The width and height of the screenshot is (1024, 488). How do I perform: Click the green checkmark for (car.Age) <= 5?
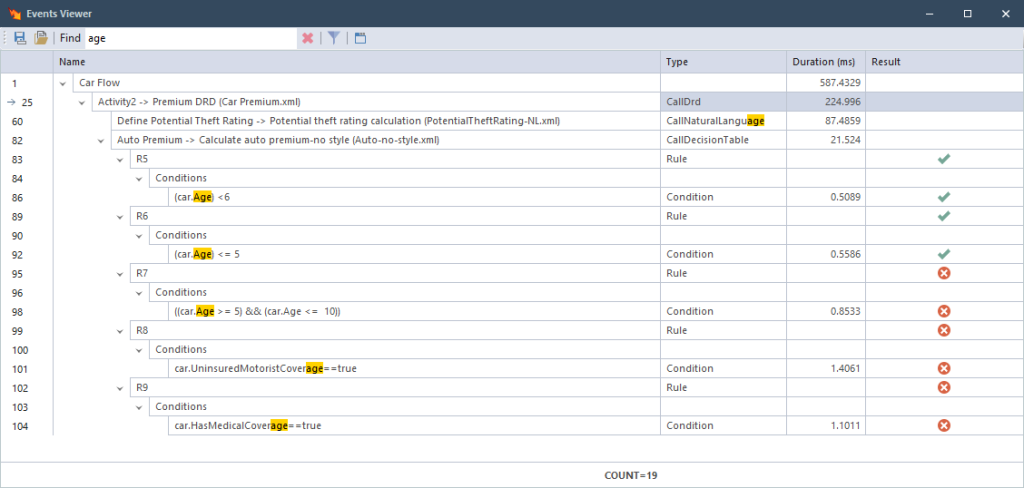pyautogui.click(x=943, y=253)
